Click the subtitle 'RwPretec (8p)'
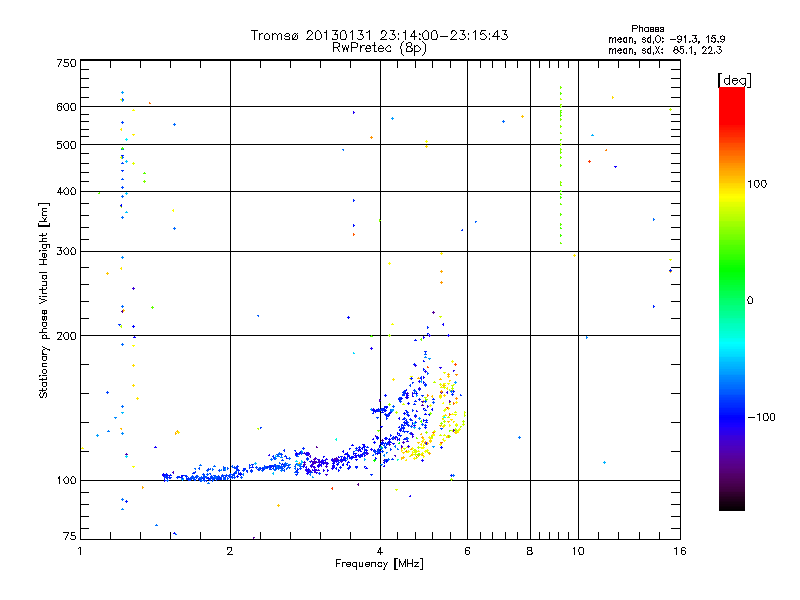The height and width of the screenshot is (600, 800). (379, 48)
